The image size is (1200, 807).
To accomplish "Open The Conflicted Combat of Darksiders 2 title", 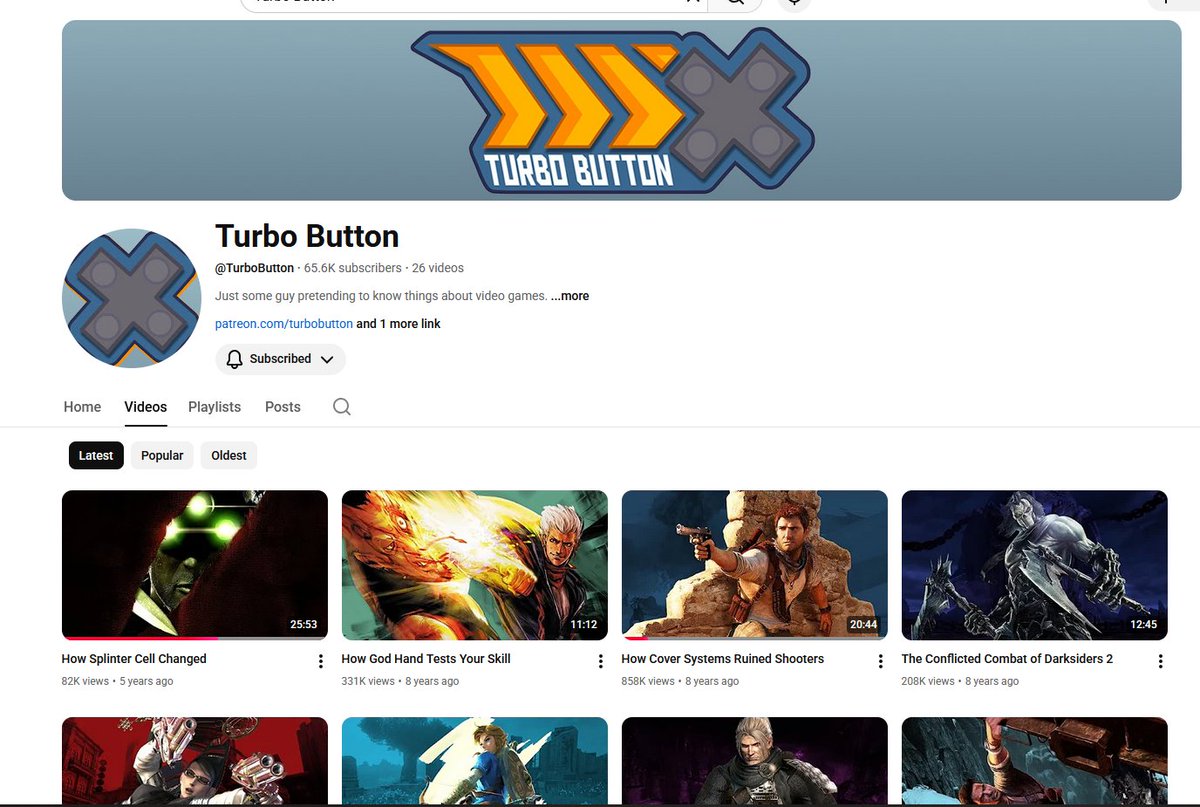I will (x=1007, y=659).
